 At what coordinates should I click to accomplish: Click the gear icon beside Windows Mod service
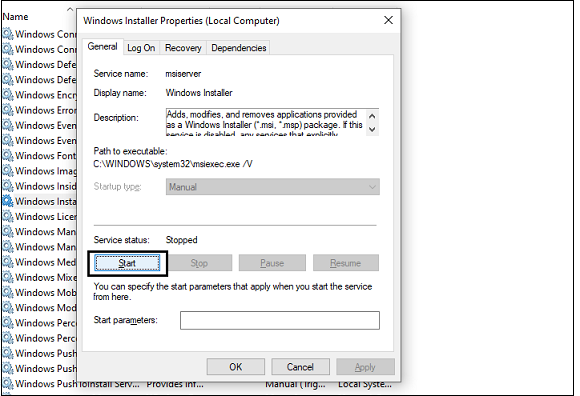[x=8, y=307]
